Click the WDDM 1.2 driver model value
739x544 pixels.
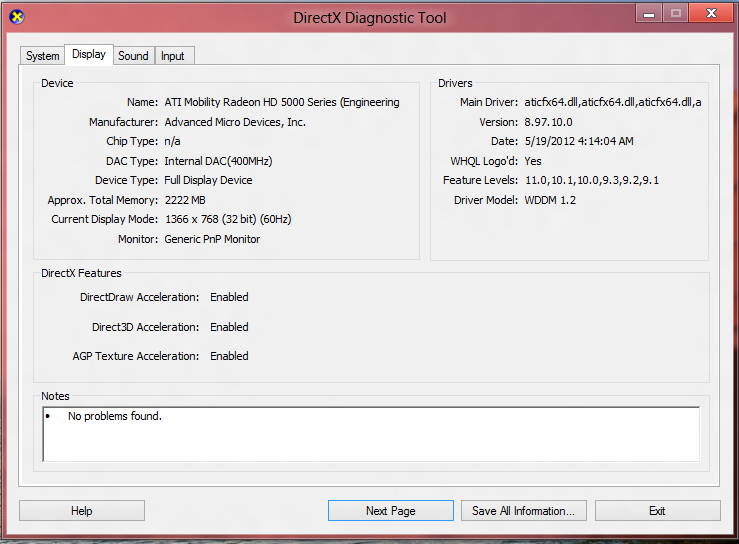(x=550, y=200)
